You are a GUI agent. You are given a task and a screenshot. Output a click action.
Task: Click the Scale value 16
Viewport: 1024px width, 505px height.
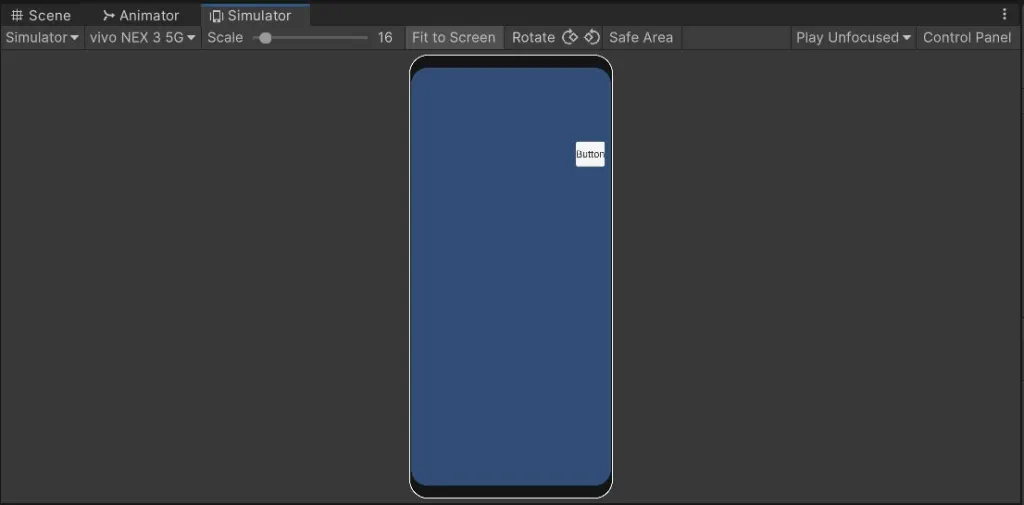[385, 38]
